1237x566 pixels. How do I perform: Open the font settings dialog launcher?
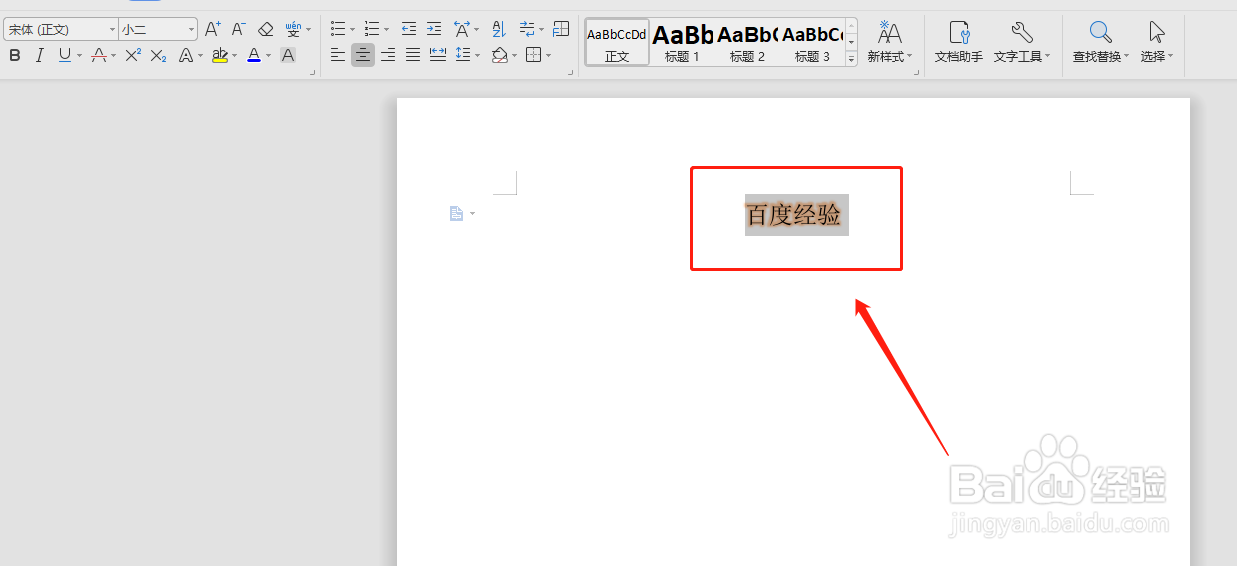click(x=312, y=72)
